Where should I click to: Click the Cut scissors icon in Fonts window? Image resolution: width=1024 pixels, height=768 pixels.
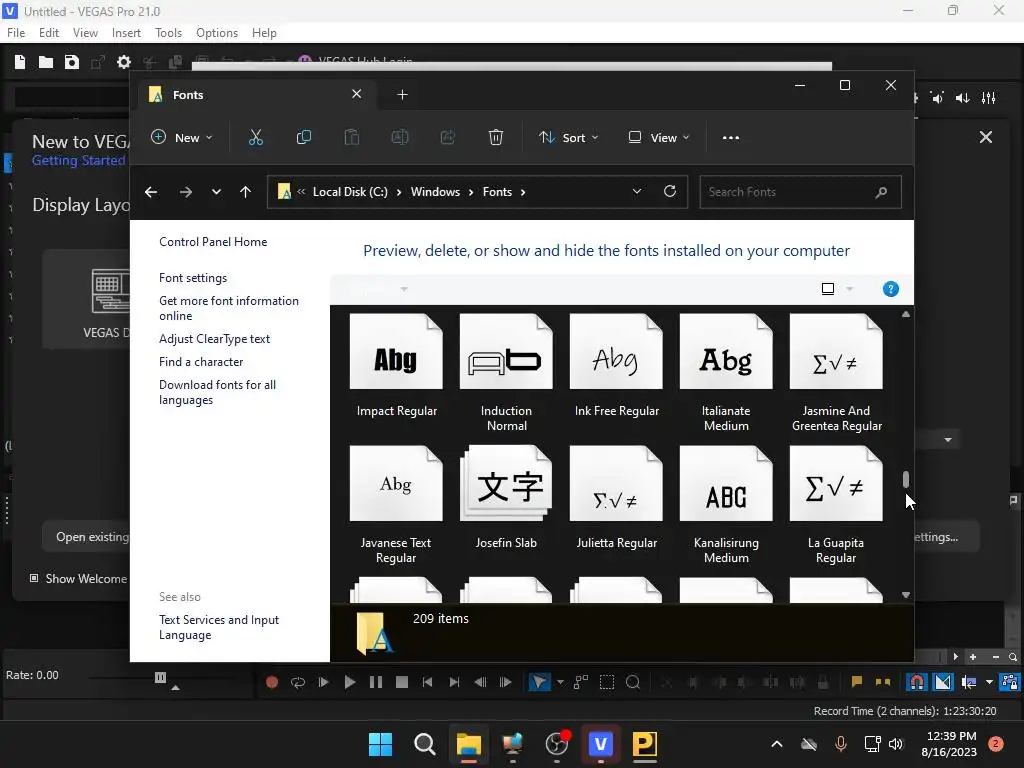pos(255,138)
